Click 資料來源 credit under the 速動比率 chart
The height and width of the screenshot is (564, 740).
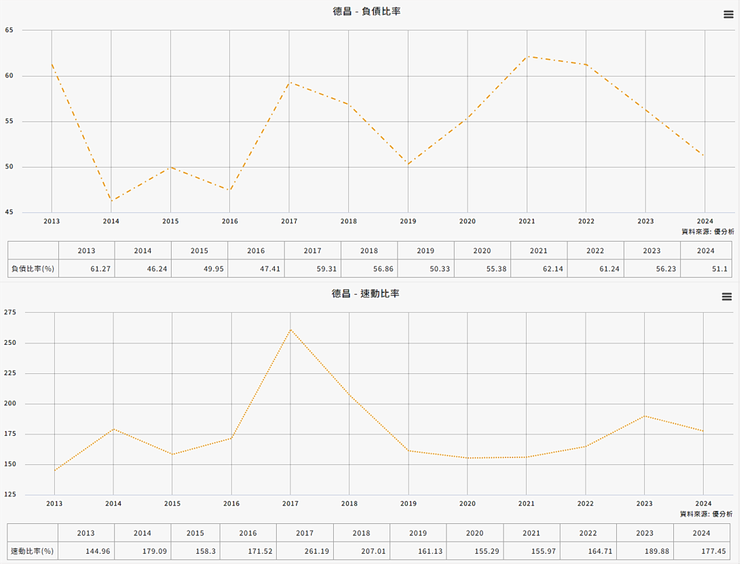[x=707, y=513]
